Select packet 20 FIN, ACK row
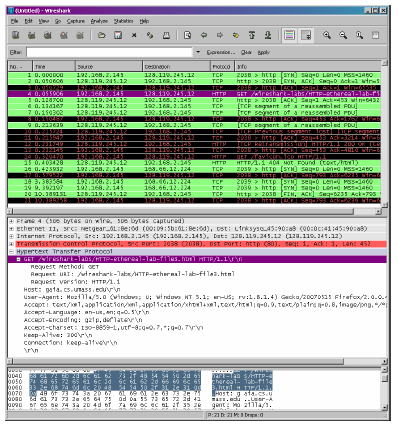Image resolution: width=398 pixels, height=441 pixels. pos(194,194)
